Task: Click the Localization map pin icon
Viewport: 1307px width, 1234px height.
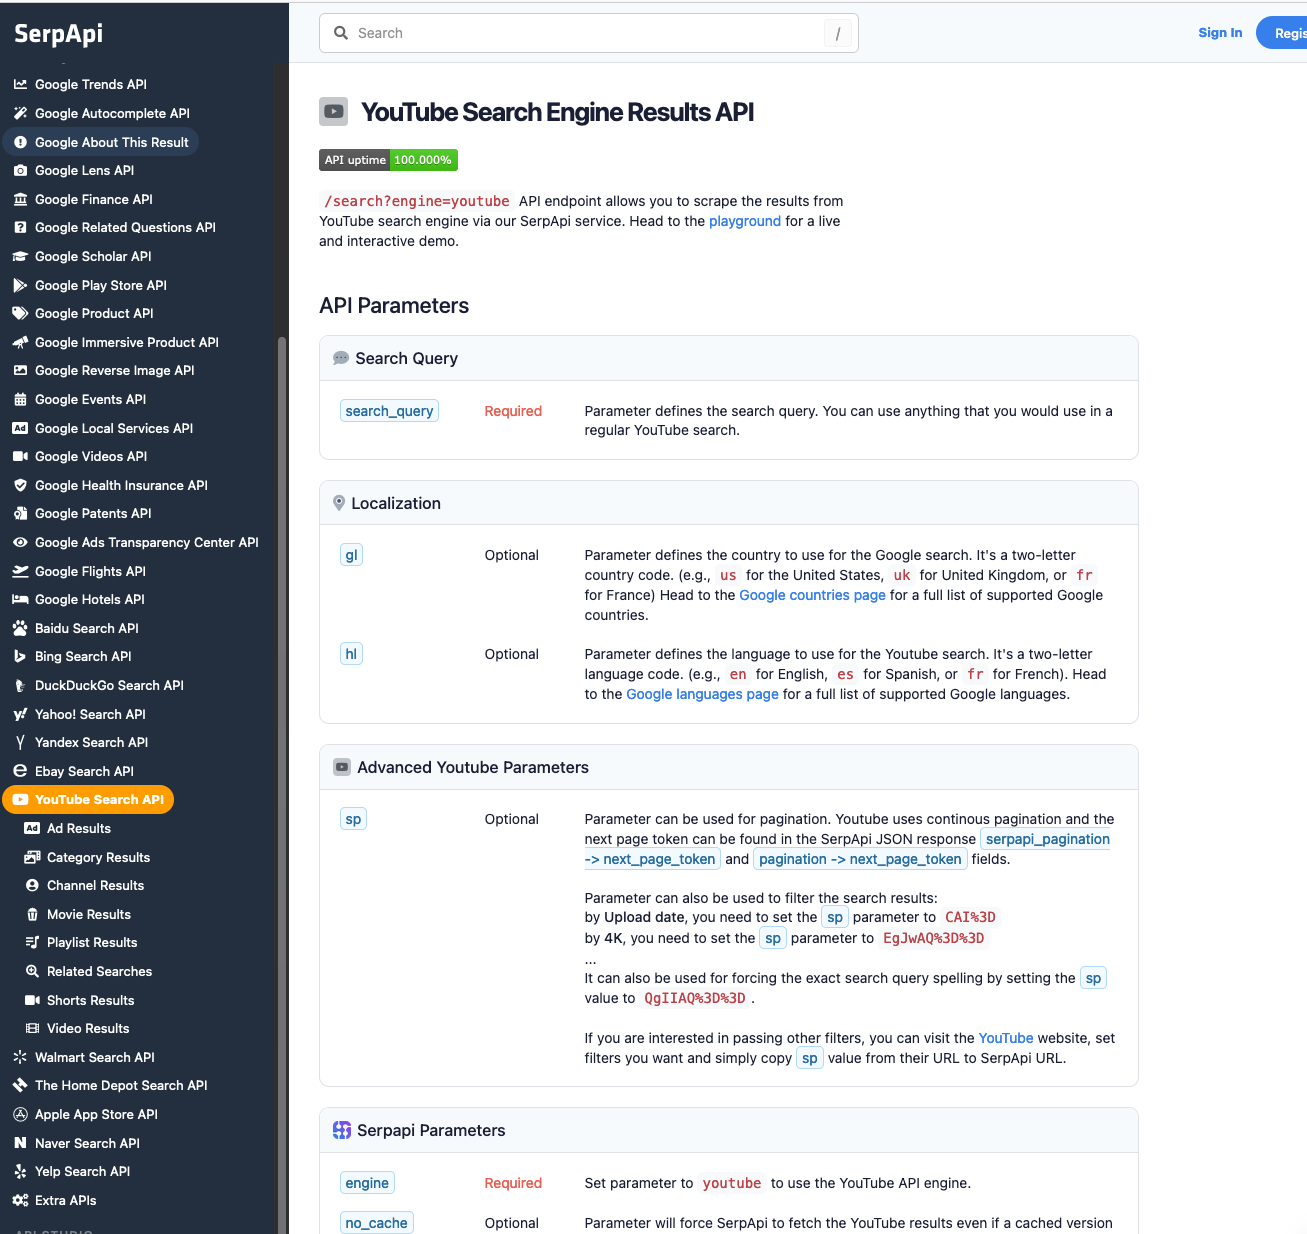Action: [339, 503]
